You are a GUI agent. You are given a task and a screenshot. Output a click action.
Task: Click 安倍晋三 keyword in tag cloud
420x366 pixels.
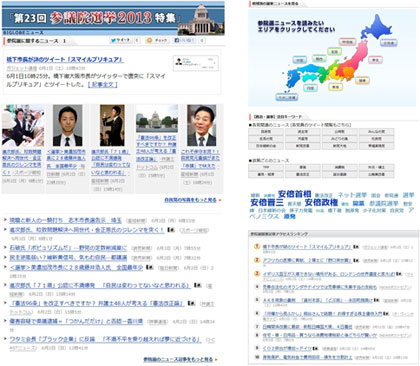(x=267, y=203)
